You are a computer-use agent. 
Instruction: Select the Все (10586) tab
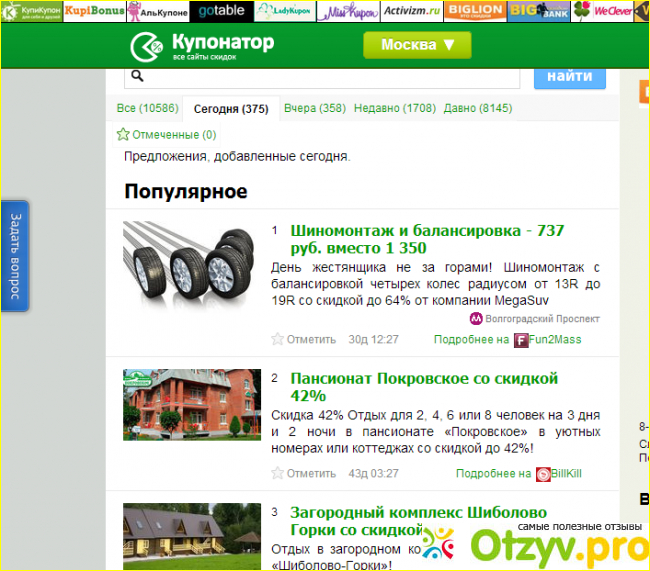tap(147, 108)
